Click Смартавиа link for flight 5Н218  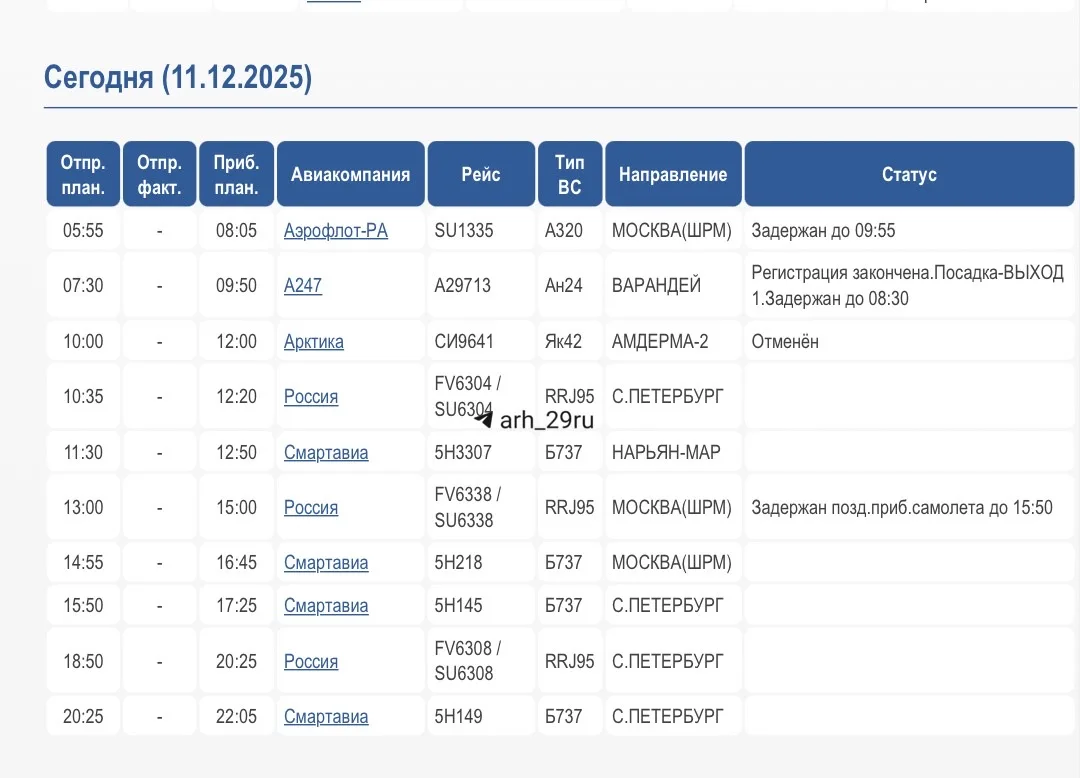326,563
